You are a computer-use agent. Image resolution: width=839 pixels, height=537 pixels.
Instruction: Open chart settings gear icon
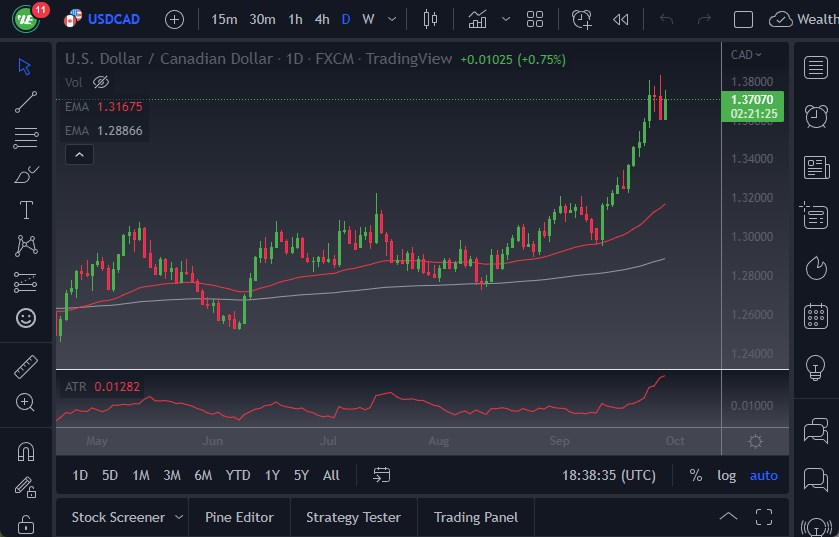click(756, 441)
